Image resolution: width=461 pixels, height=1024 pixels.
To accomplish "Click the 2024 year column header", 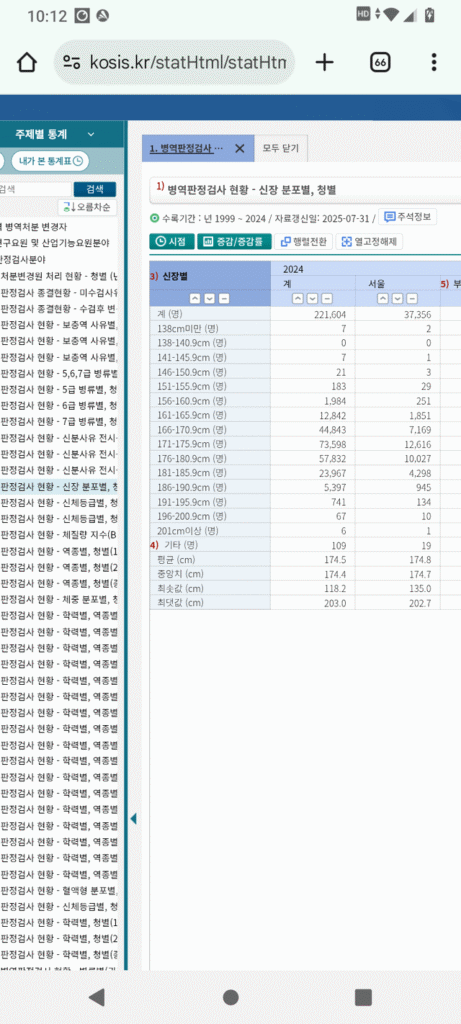I will tap(294, 268).
